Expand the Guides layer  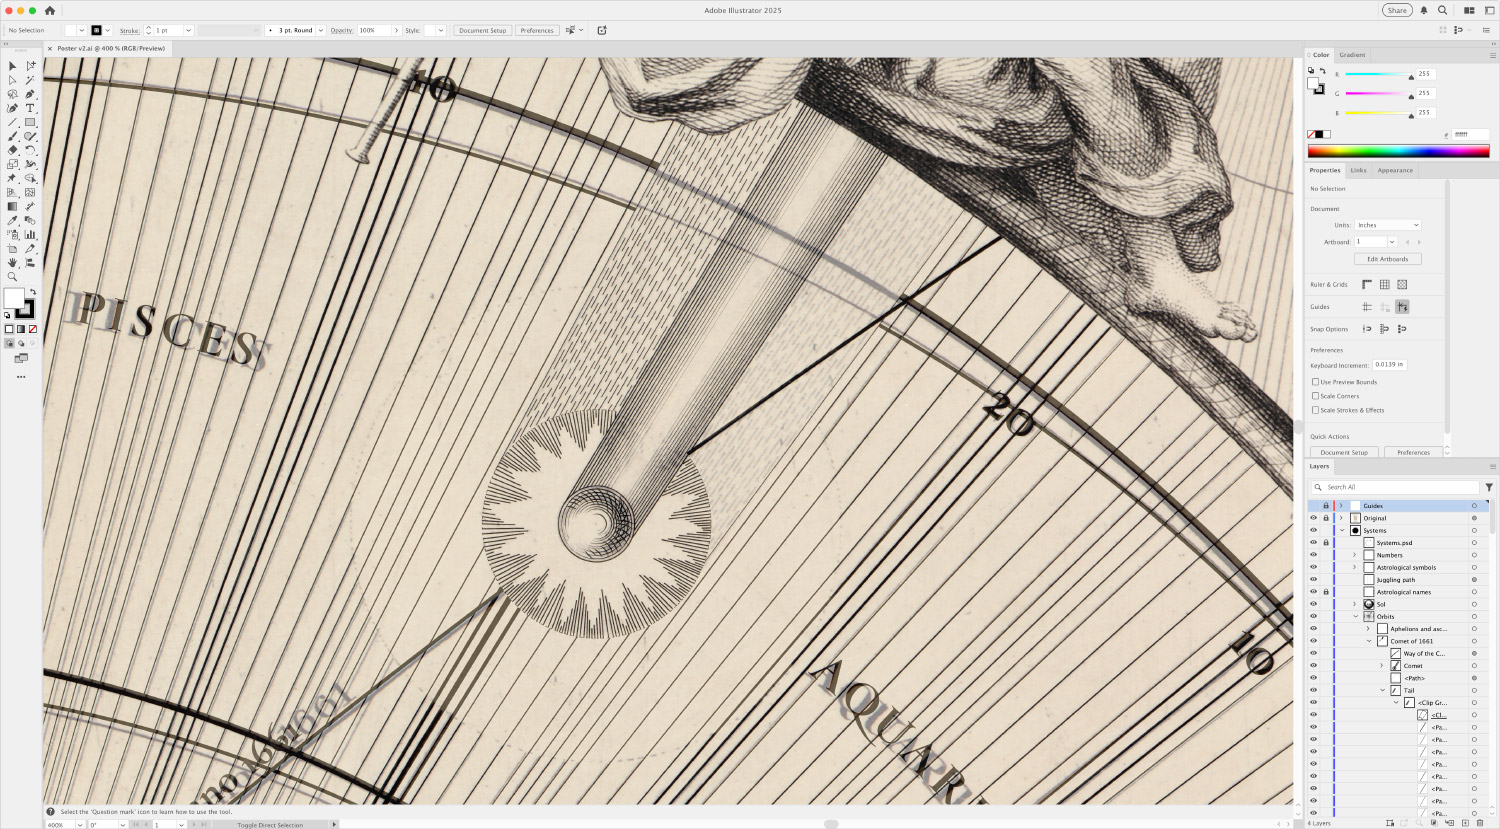[1341, 506]
